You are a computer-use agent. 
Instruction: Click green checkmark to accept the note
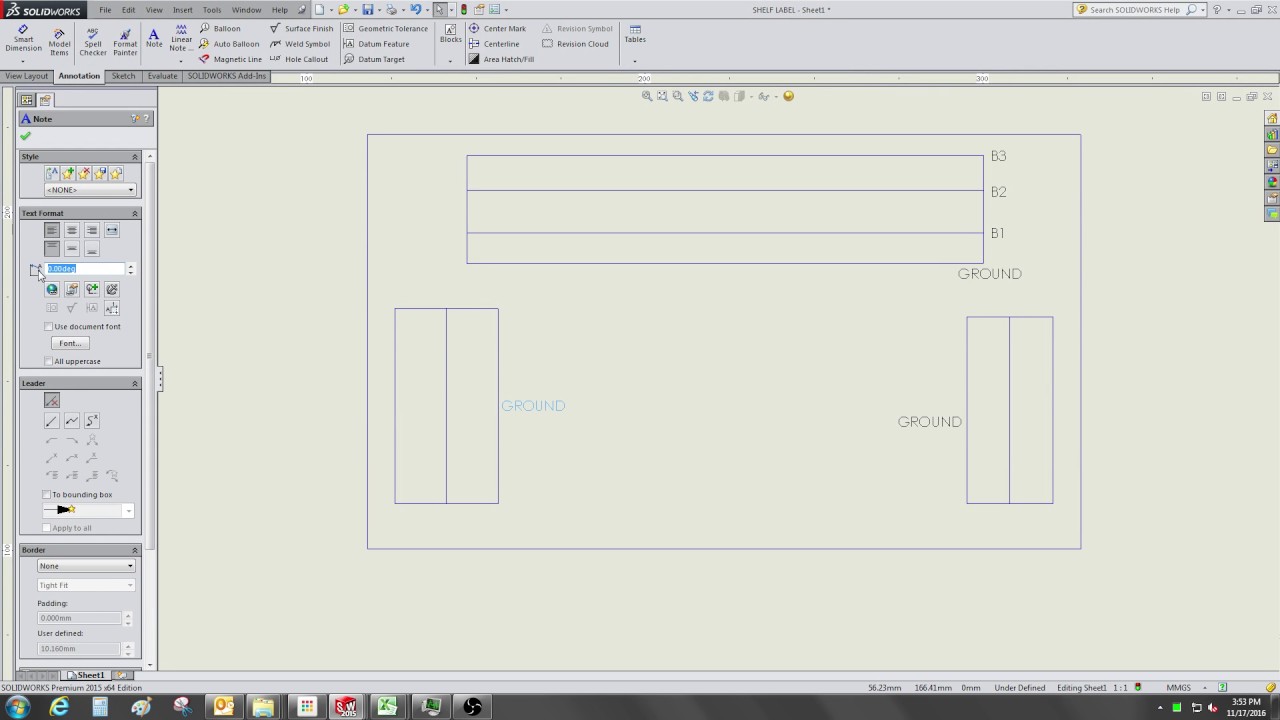coord(26,136)
